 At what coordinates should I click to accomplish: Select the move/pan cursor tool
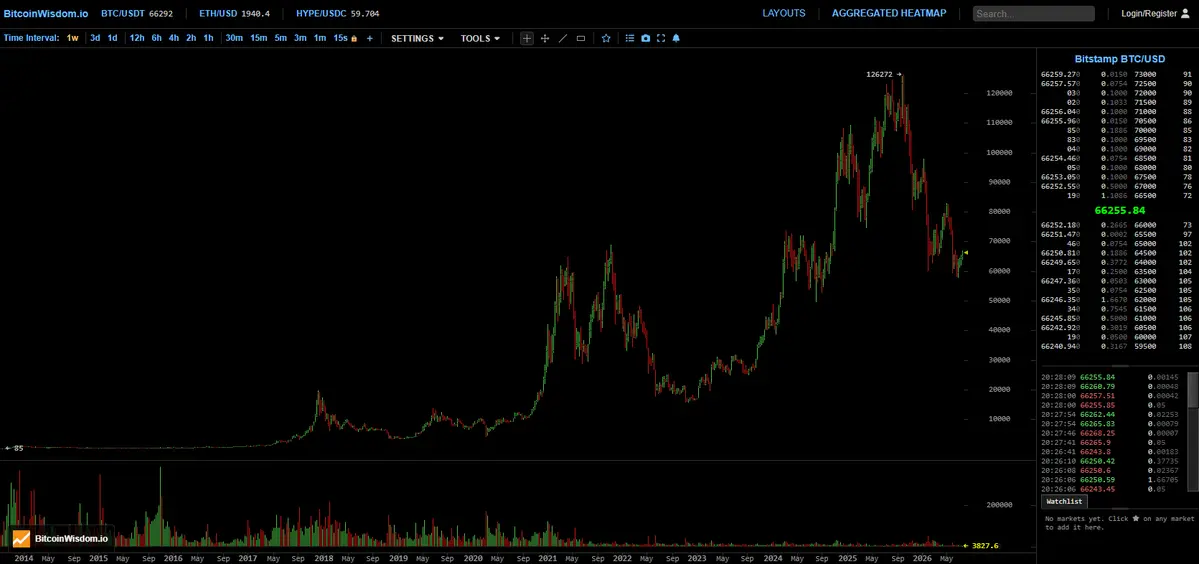point(545,38)
